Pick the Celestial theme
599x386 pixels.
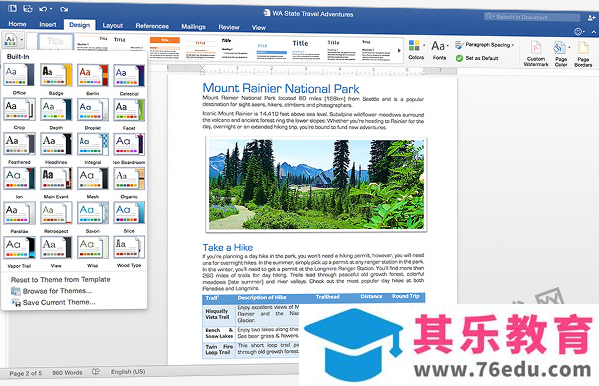[x=129, y=76]
